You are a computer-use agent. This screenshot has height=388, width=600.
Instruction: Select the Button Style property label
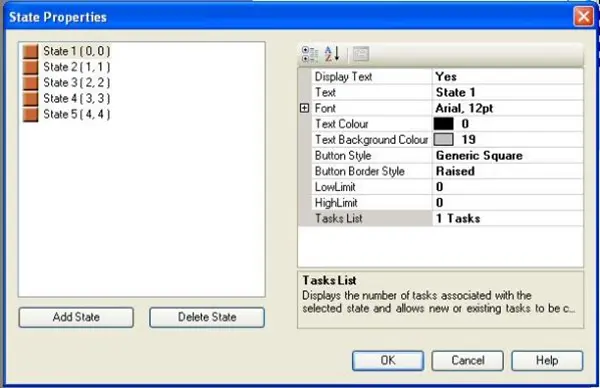pyautogui.click(x=372, y=155)
